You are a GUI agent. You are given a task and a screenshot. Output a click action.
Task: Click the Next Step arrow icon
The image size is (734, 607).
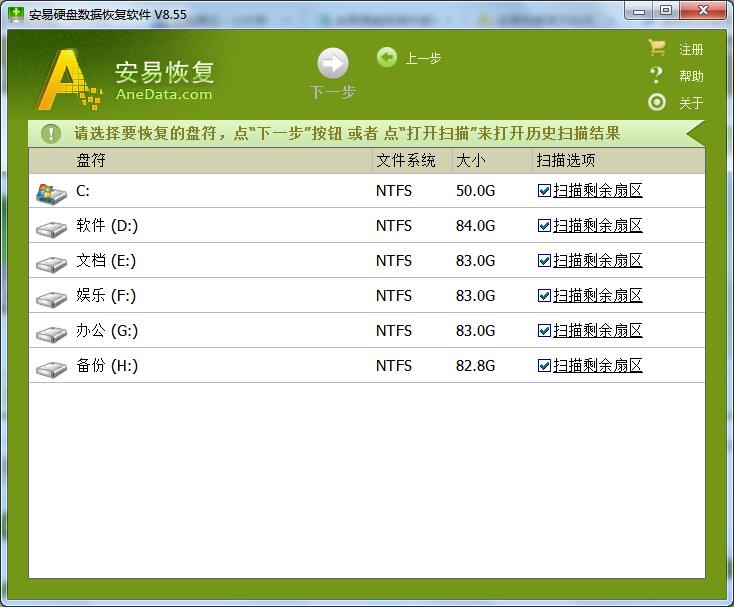point(333,63)
